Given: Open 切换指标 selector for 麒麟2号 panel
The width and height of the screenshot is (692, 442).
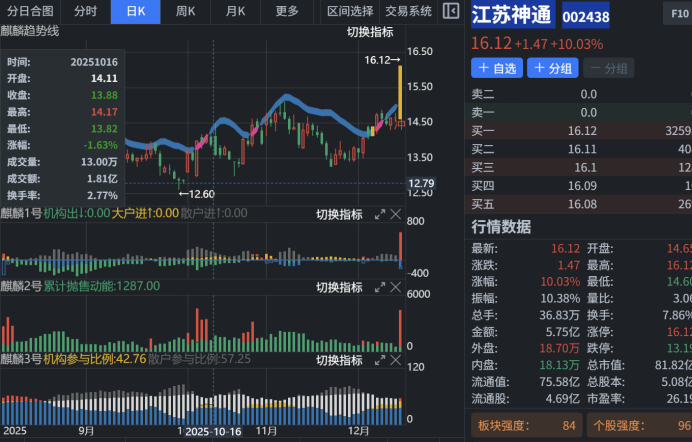Looking at the screenshot, I should [x=339, y=287].
